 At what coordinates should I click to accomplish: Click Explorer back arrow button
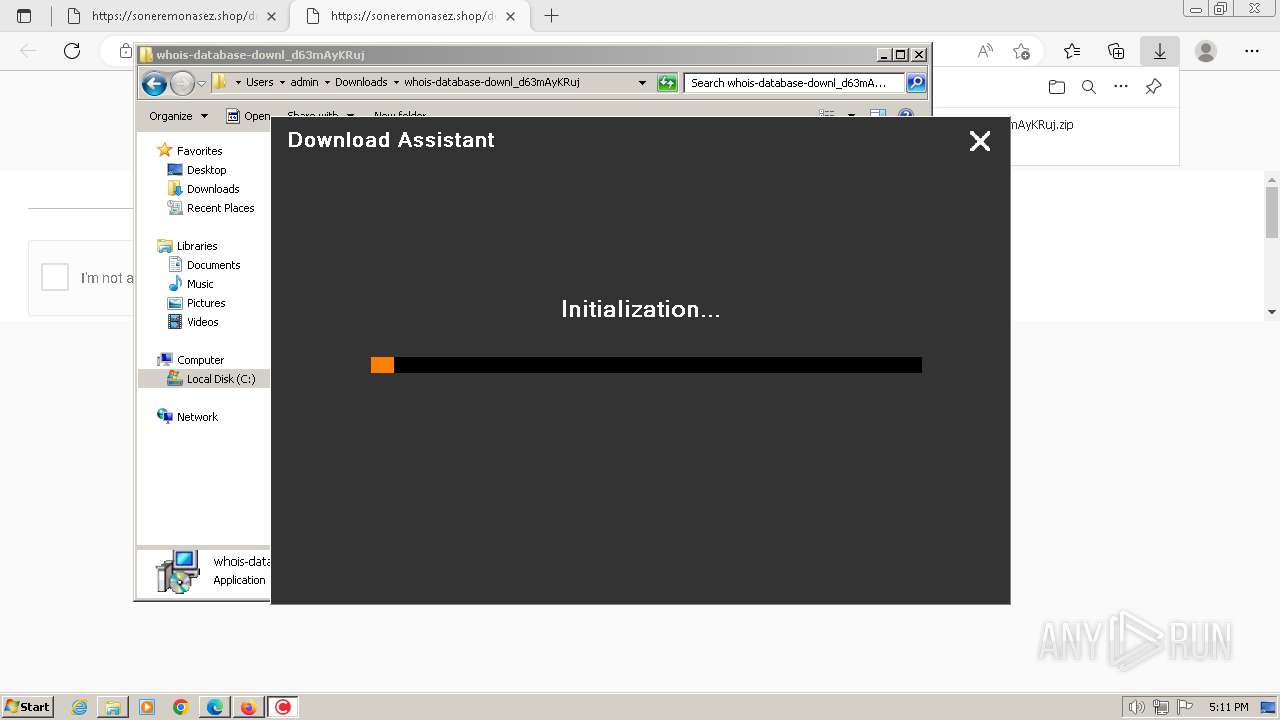pos(154,83)
